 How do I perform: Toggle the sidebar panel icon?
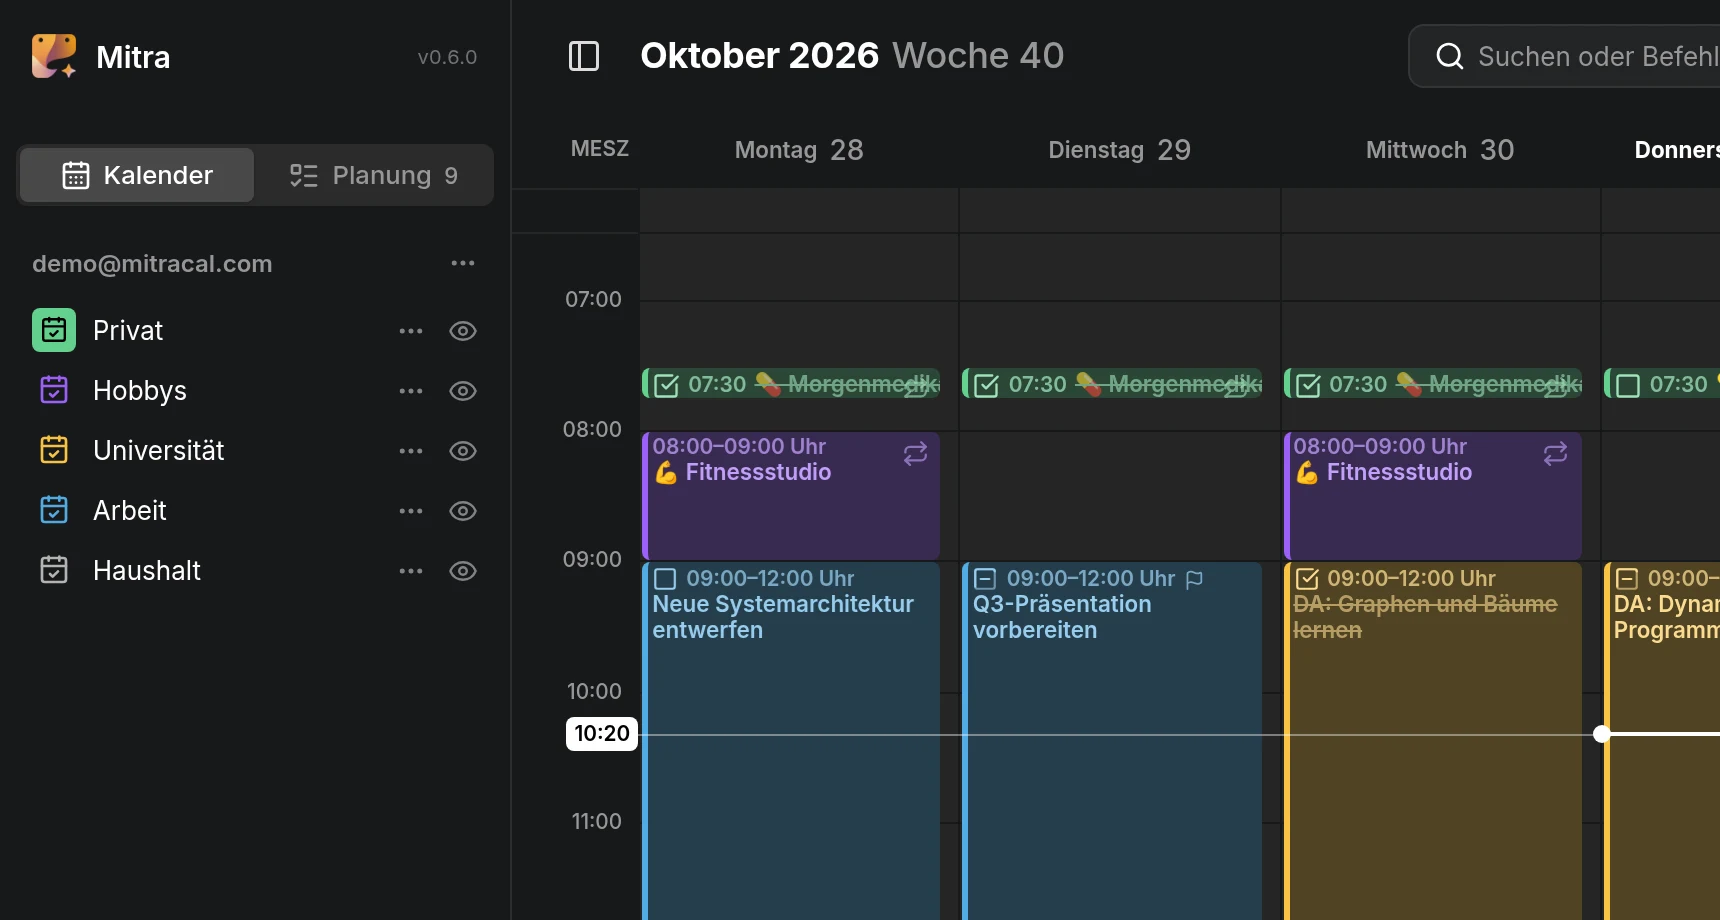click(x=584, y=56)
